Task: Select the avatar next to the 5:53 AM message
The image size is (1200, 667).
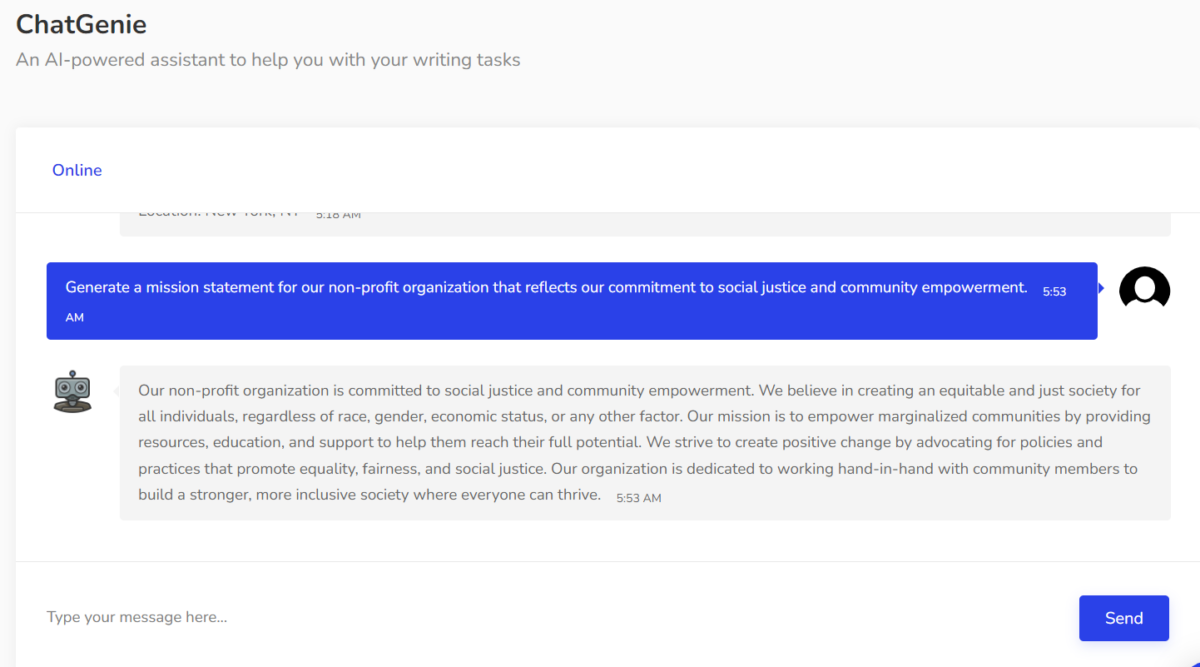Action: [1143, 288]
